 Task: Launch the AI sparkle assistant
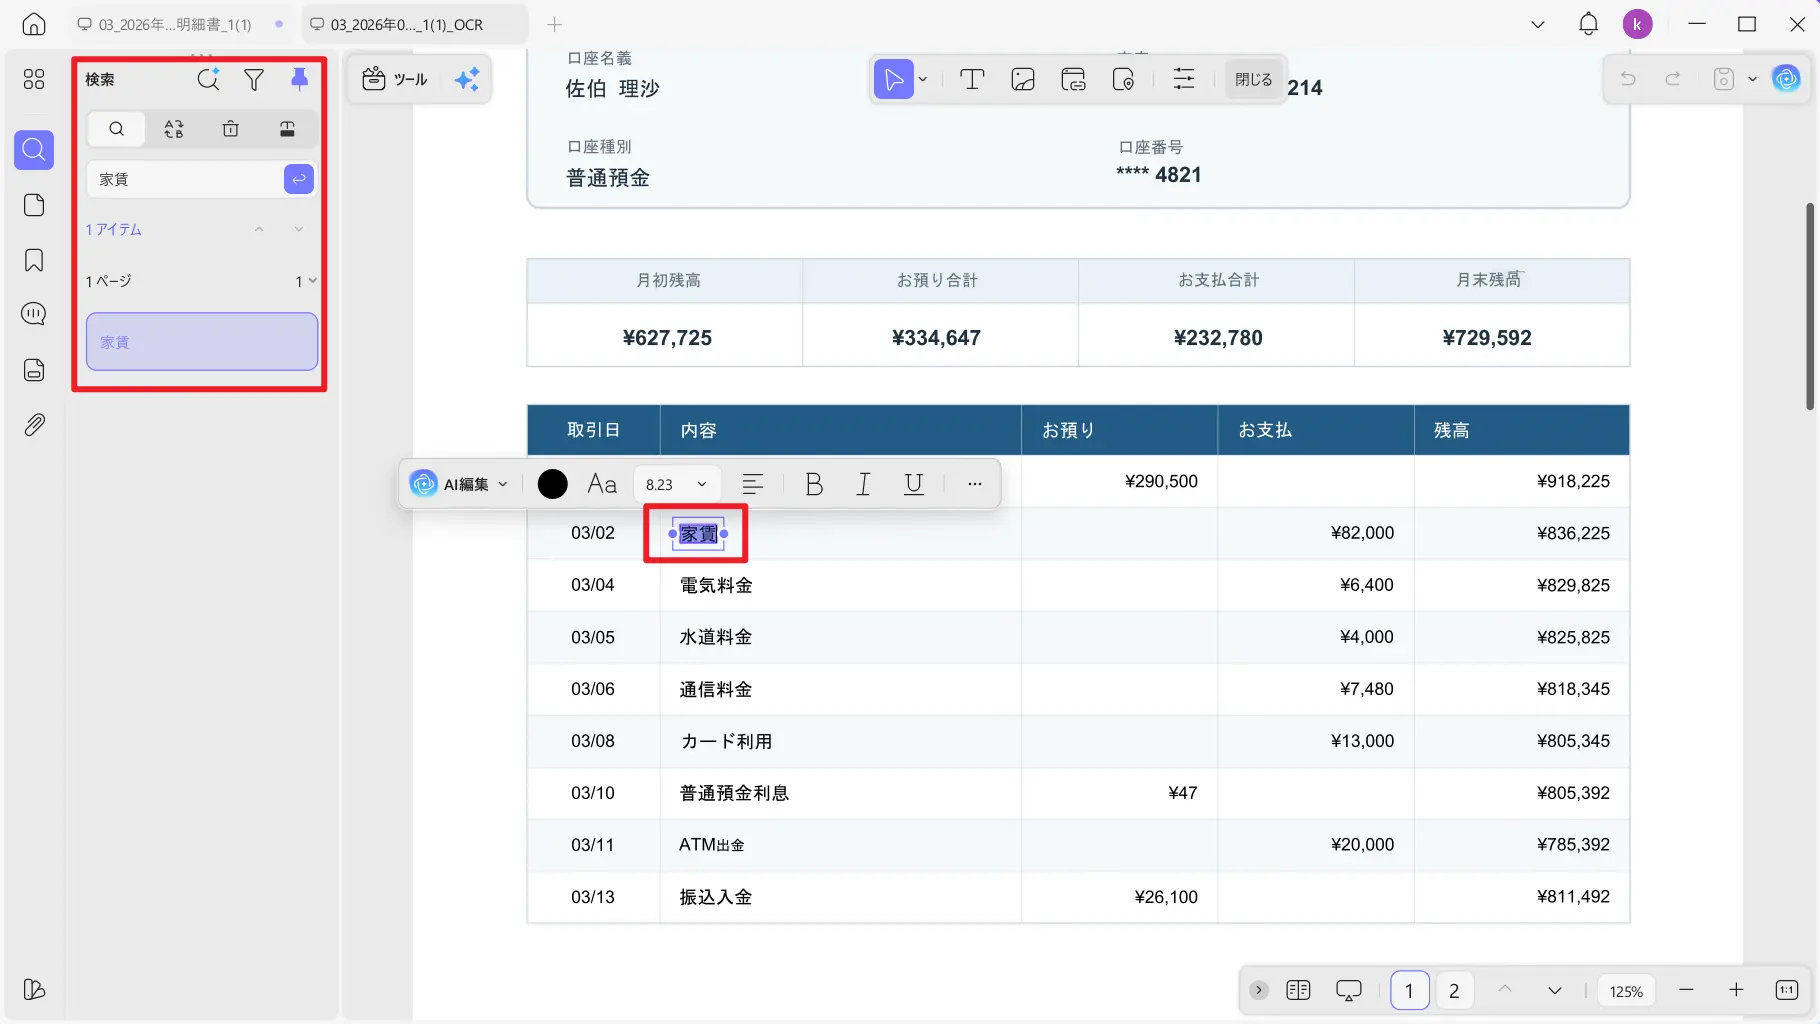467,79
